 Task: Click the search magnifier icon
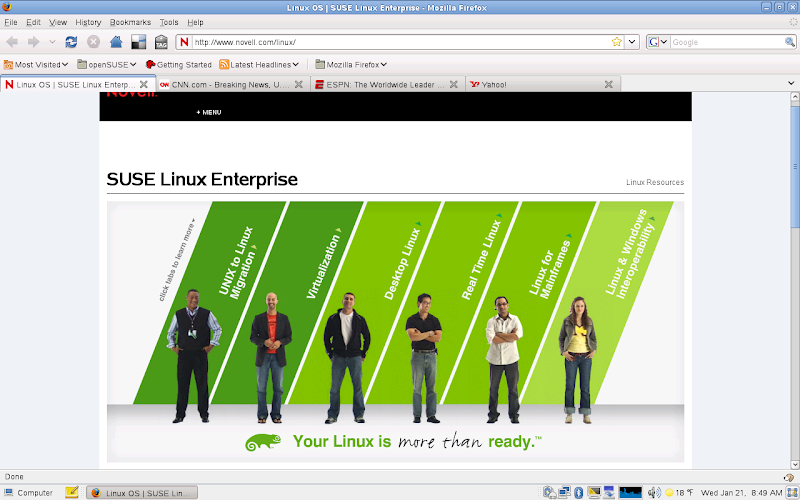(x=789, y=42)
